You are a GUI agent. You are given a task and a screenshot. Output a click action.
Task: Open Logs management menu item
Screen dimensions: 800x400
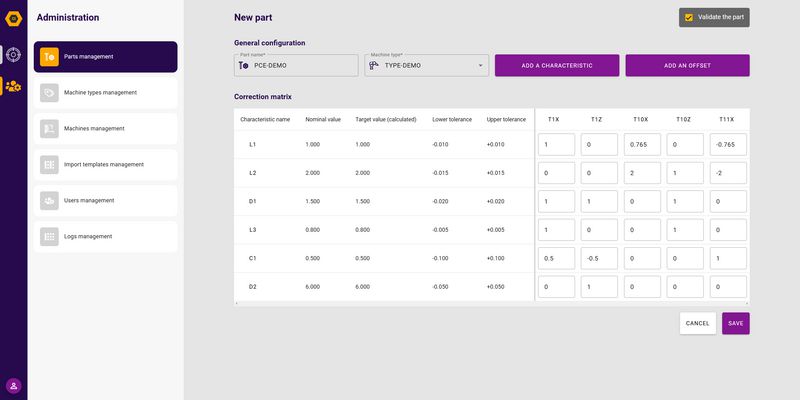106,237
